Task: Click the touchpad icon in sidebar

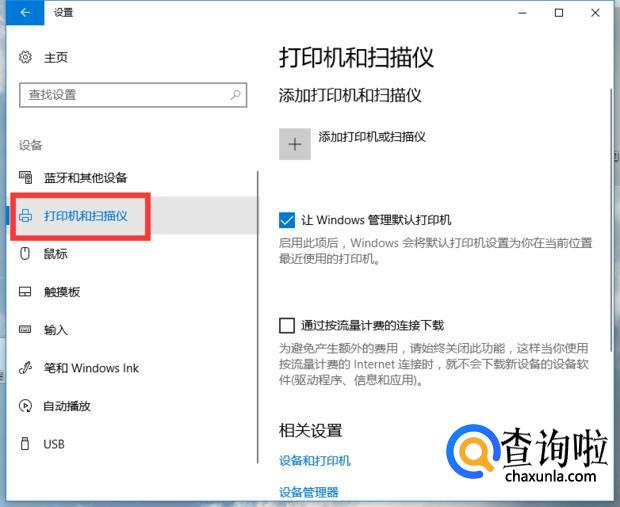Action: [x=26, y=292]
